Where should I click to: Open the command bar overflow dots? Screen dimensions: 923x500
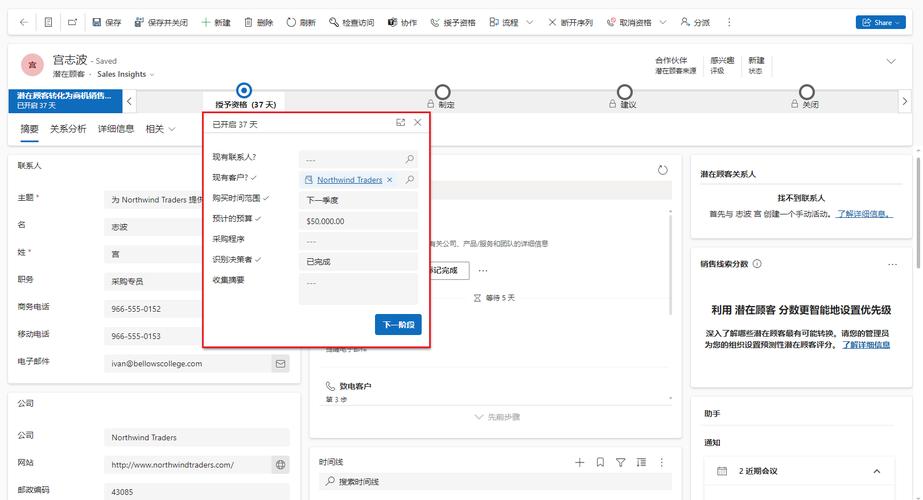(729, 22)
